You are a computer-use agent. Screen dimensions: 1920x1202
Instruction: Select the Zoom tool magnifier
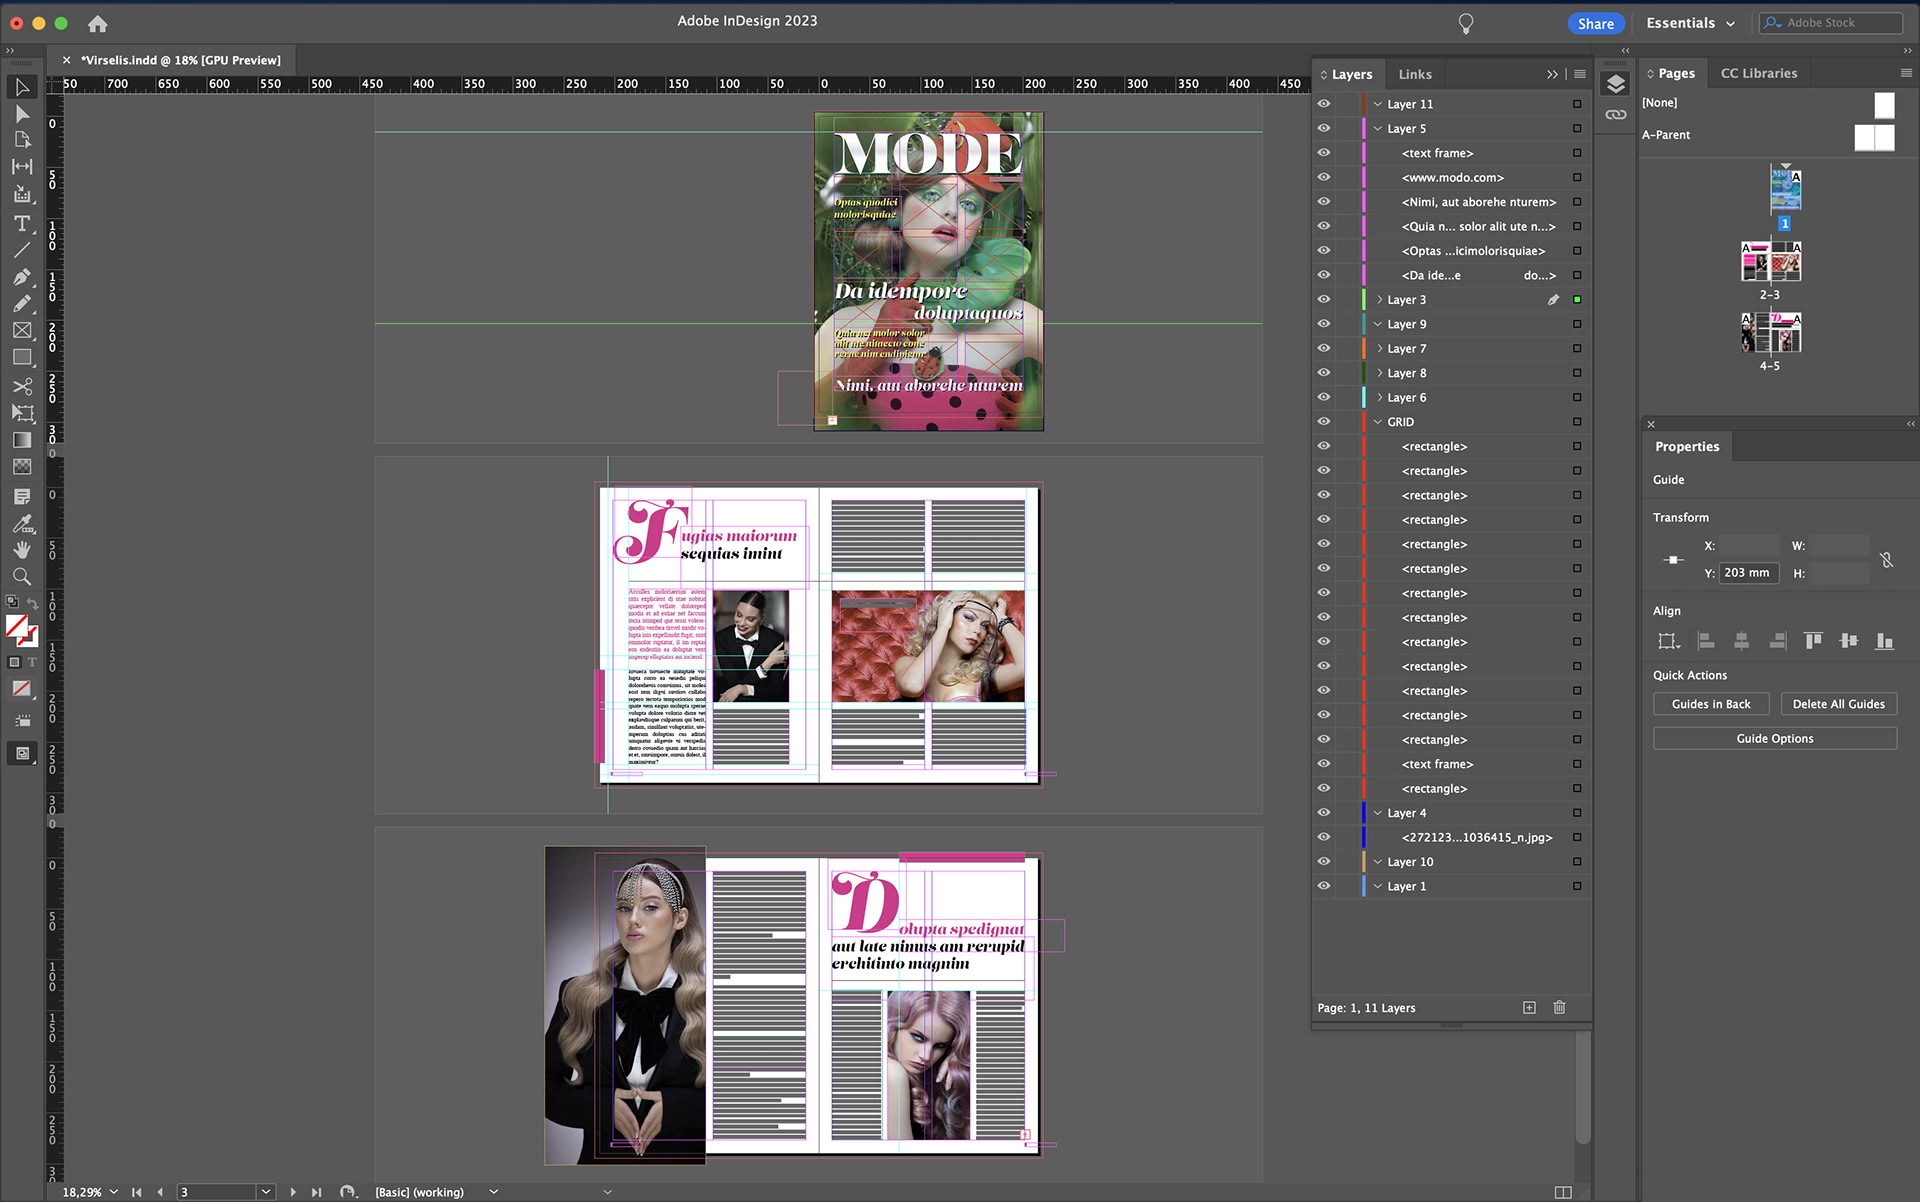tap(22, 577)
